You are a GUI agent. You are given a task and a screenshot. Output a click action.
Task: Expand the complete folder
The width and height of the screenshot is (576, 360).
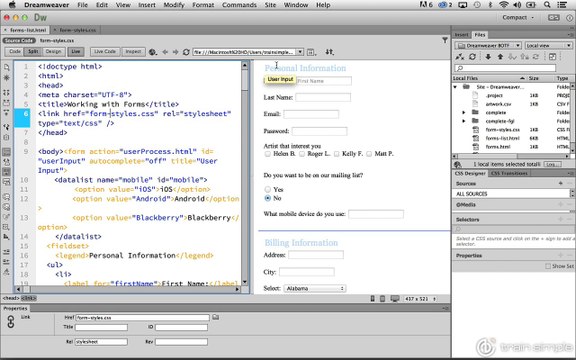(464, 112)
